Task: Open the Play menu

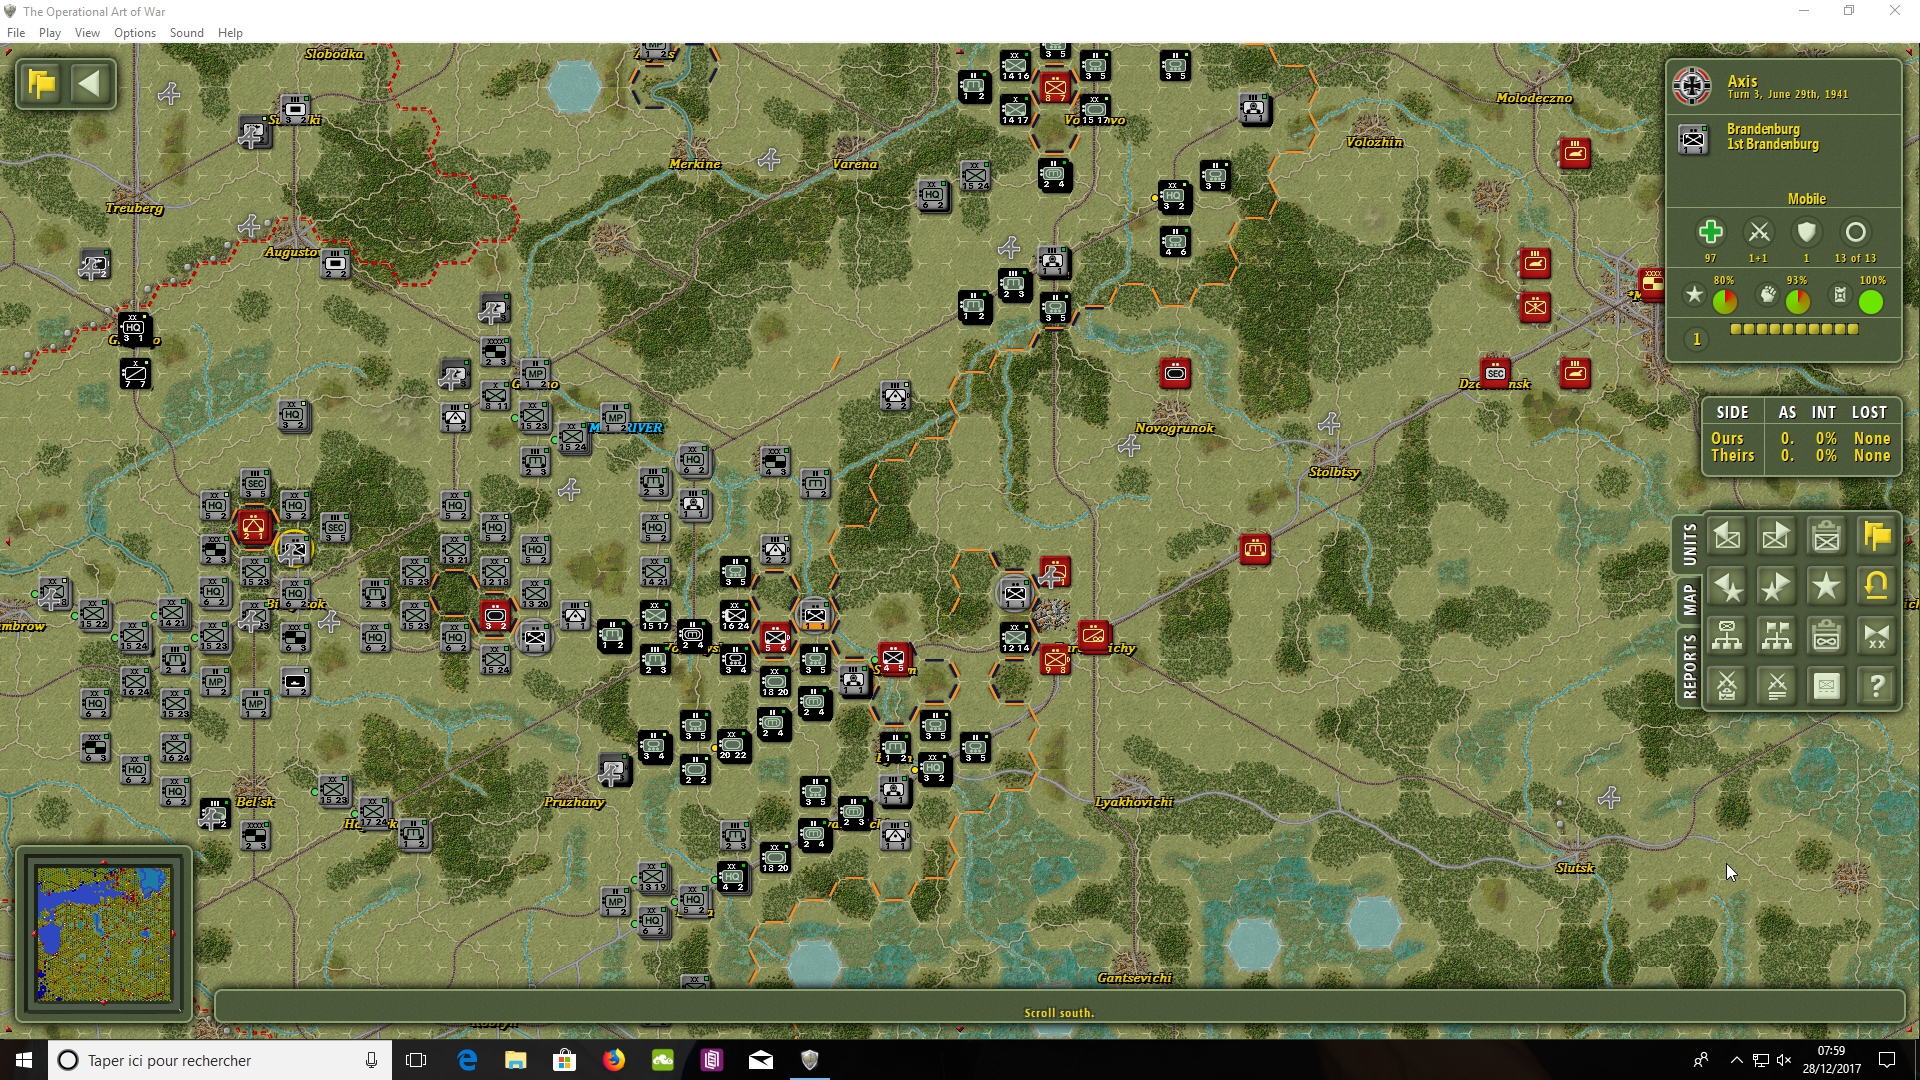Action: (50, 33)
